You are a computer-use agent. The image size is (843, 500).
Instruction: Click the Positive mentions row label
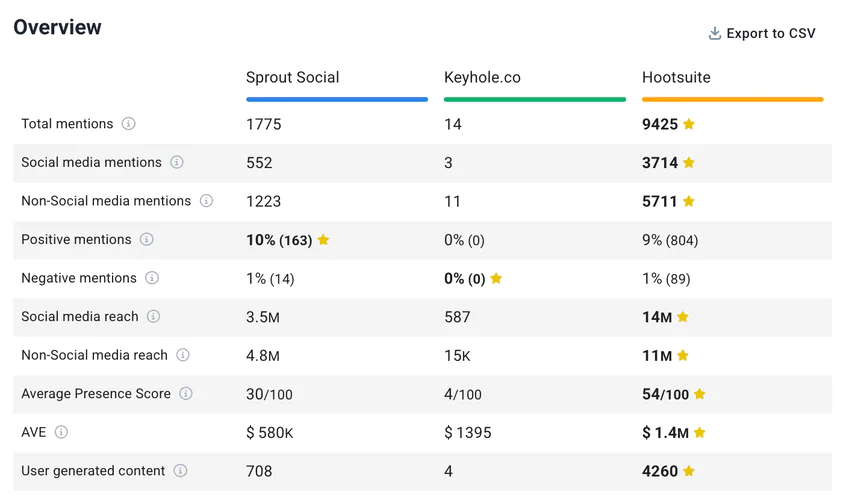(x=76, y=239)
